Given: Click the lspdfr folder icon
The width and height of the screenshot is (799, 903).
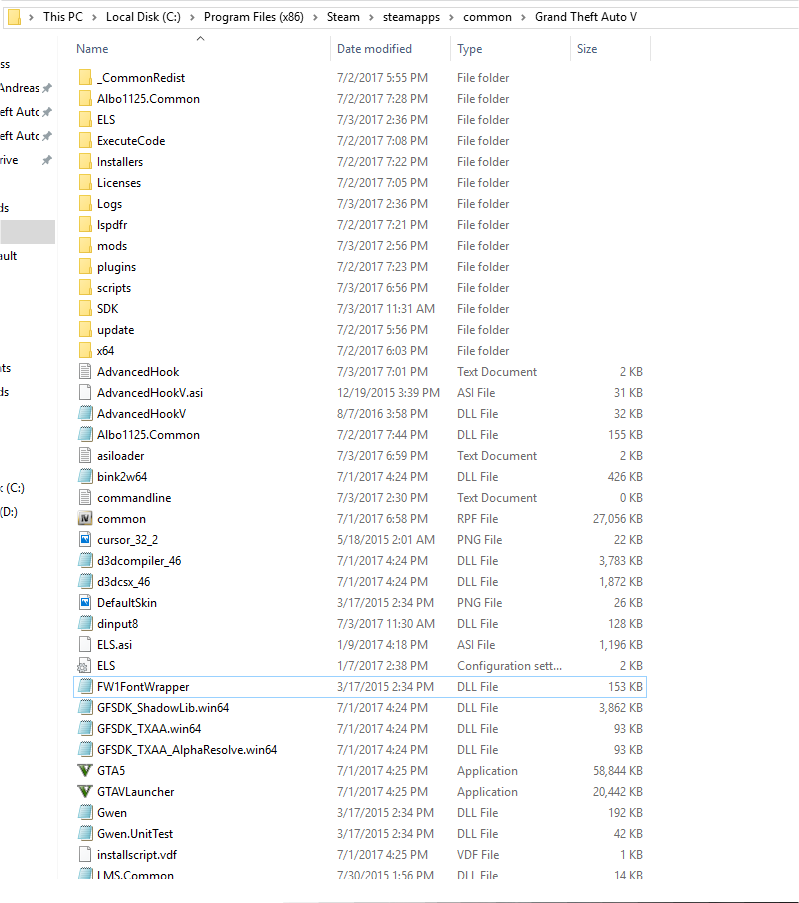Looking at the screenshot, I should tap(85, 225).
